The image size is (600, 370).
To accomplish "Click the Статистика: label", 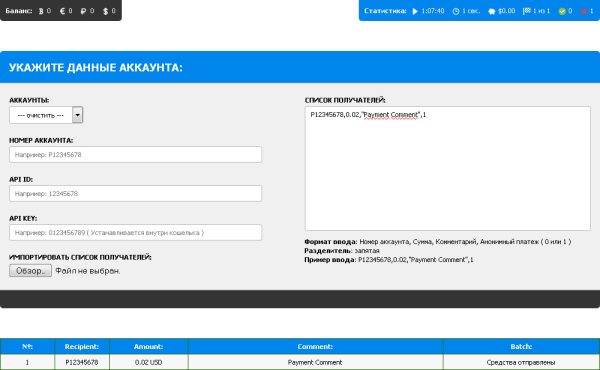I will pos(385,11).
